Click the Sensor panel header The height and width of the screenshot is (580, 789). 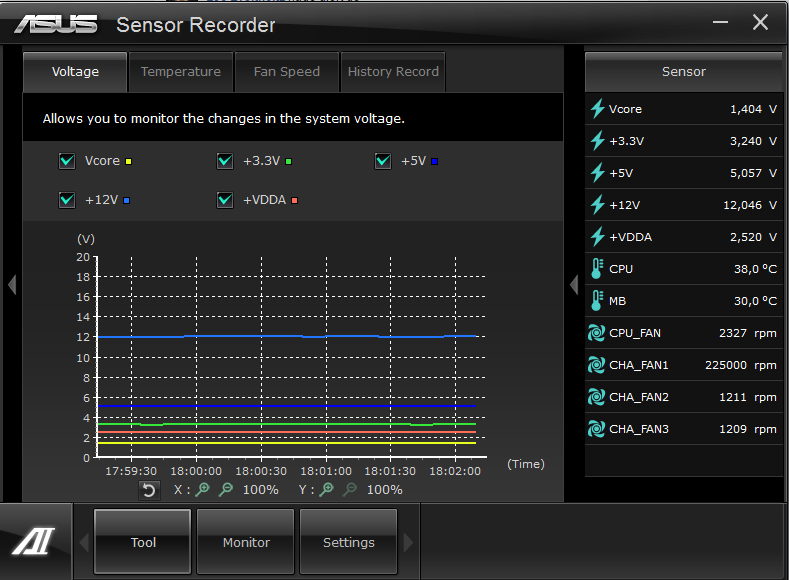click(x=683, y=72)
